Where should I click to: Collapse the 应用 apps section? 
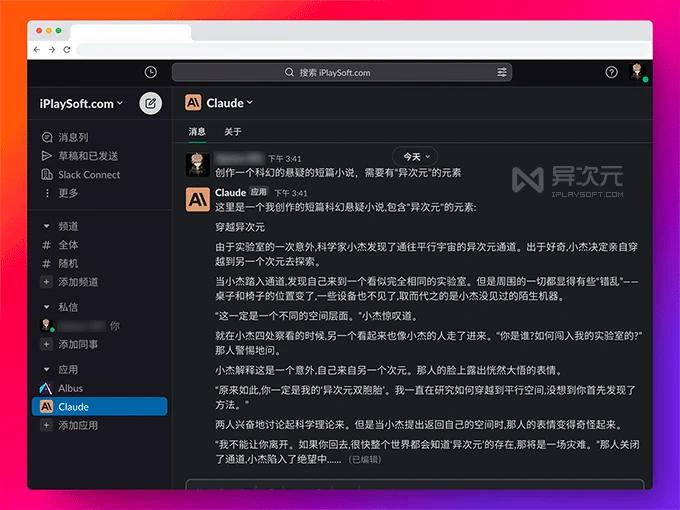(46, 369)
